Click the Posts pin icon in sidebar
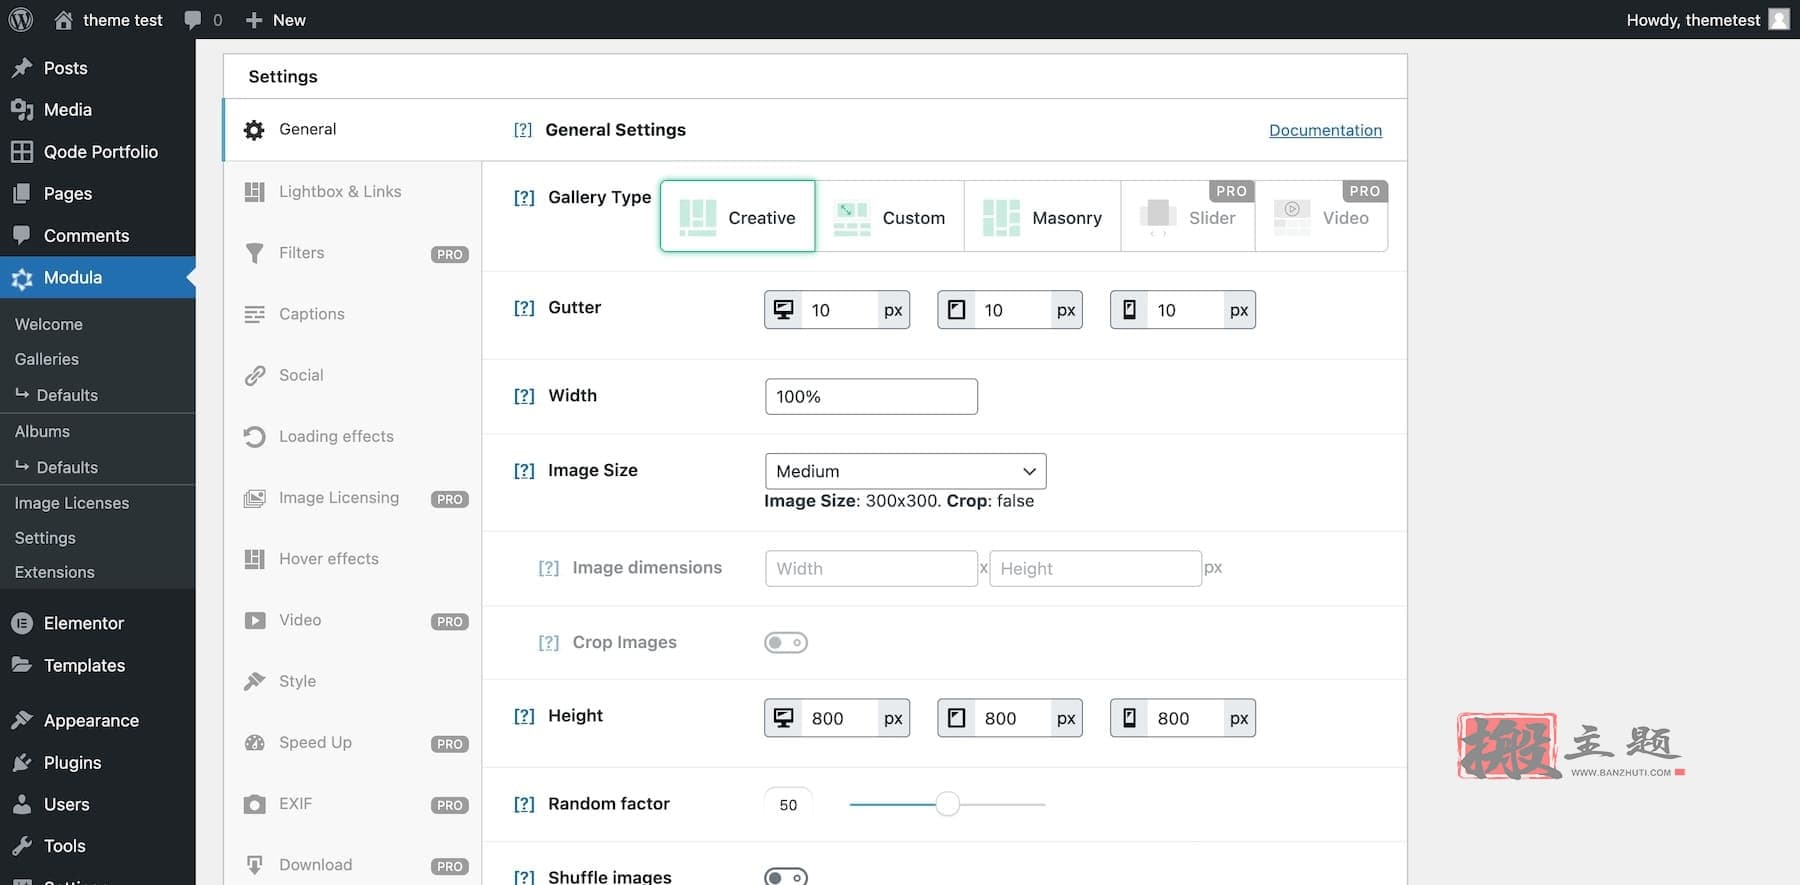This screenshot has width=1800, height=885. click(22, 68)
